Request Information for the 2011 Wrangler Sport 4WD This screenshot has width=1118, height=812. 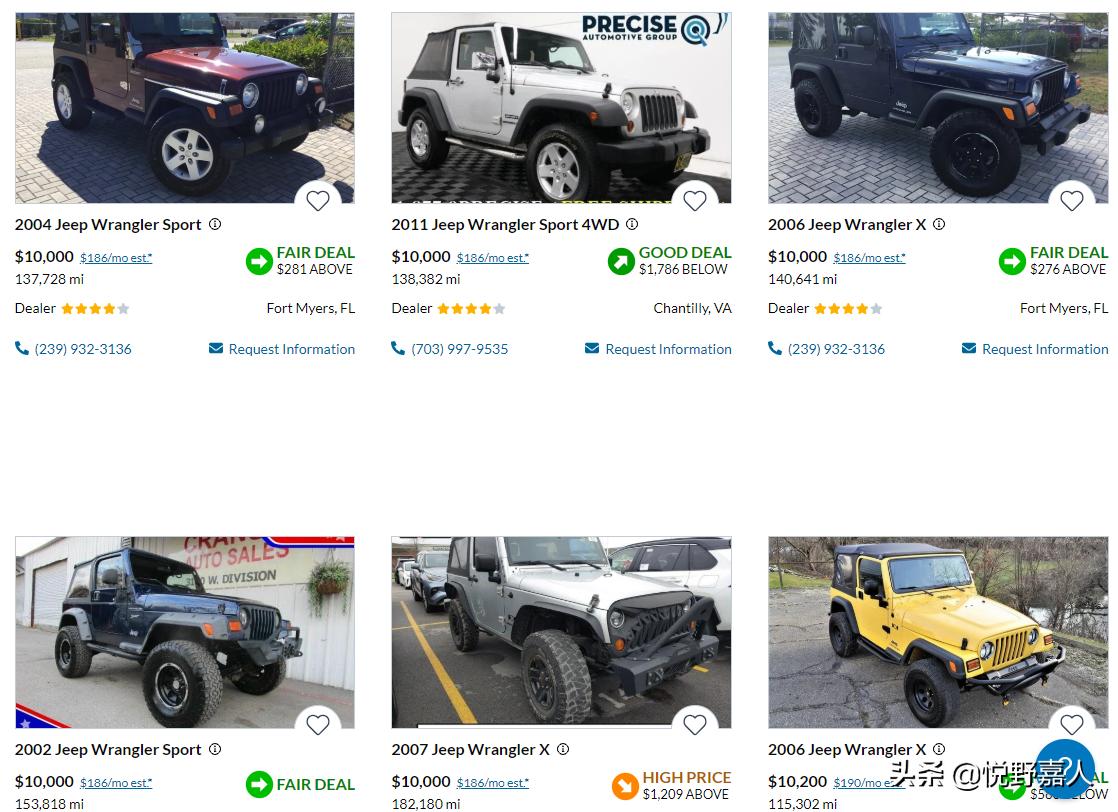658,349
